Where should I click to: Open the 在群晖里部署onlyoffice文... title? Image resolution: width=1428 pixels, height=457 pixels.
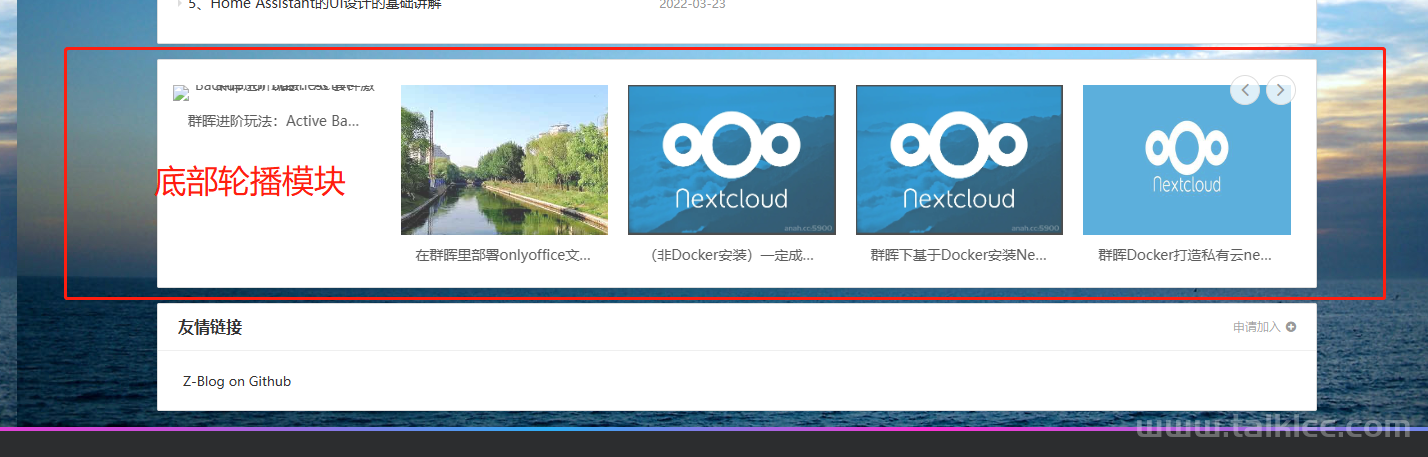click(503, 255)
